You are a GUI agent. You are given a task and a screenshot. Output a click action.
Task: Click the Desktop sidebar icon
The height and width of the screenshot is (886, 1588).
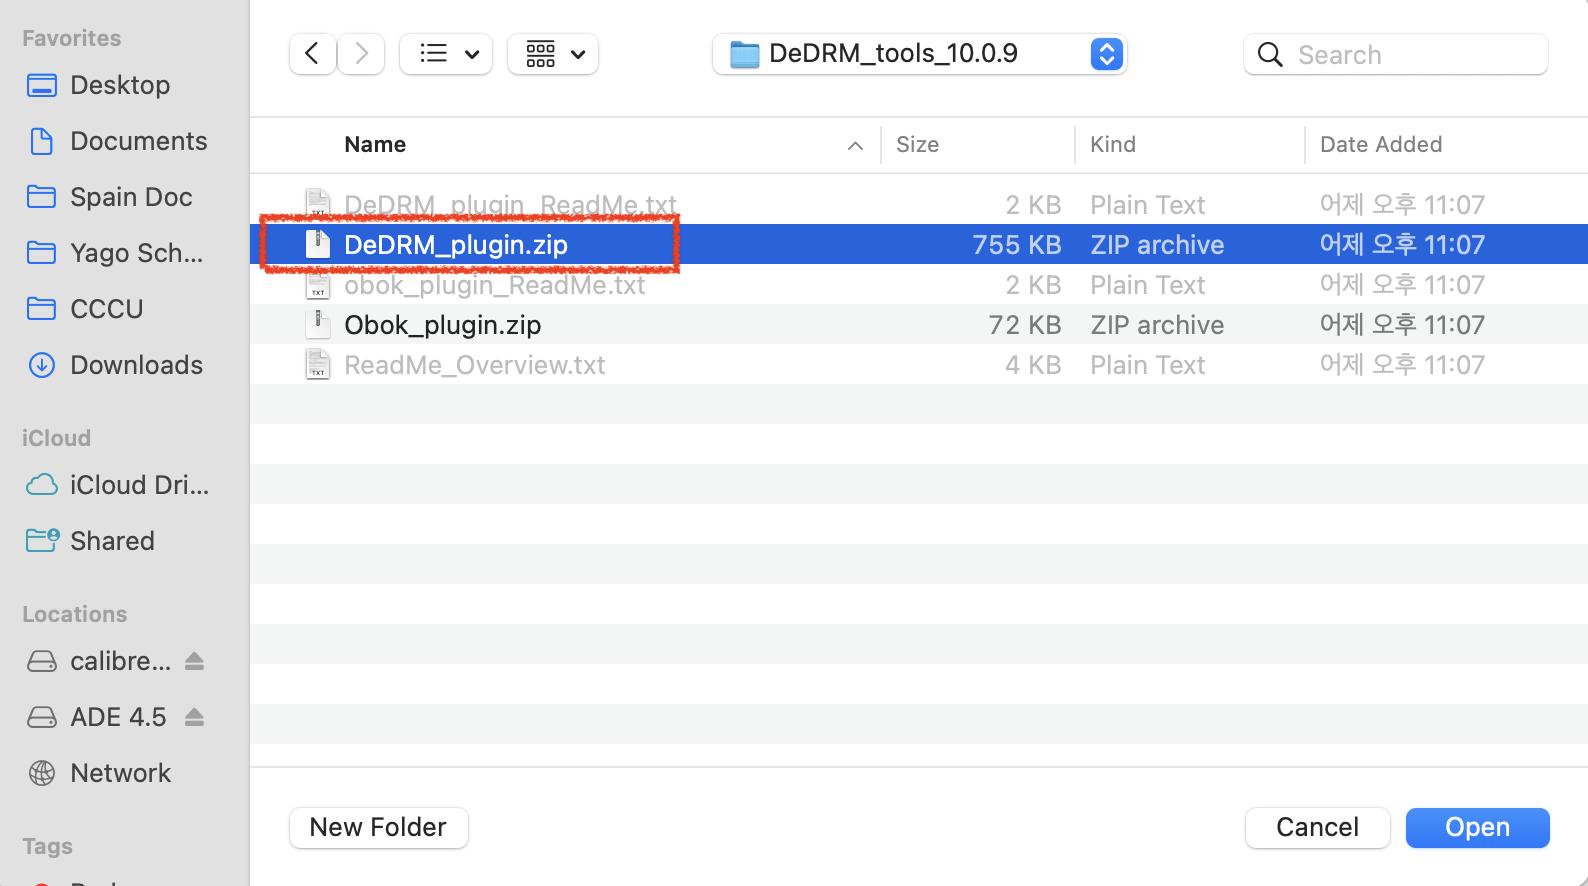tap(42, 85)
